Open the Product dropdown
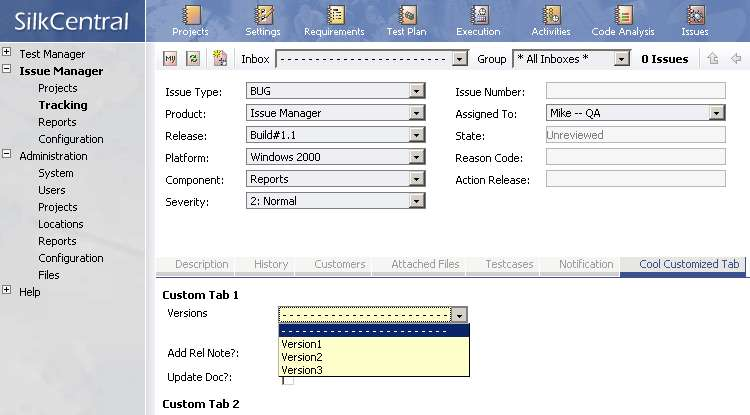The image size is (750, 415). pos(335,113)
